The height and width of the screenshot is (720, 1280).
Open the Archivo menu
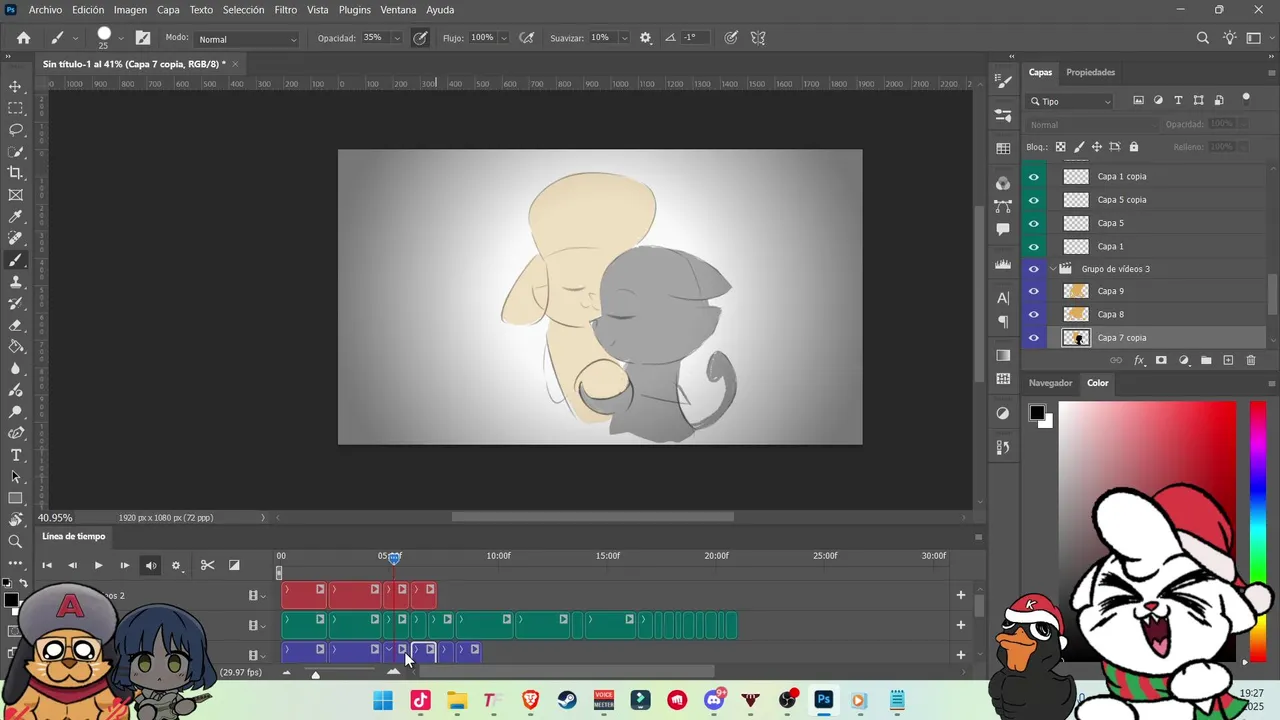point(45,10)
